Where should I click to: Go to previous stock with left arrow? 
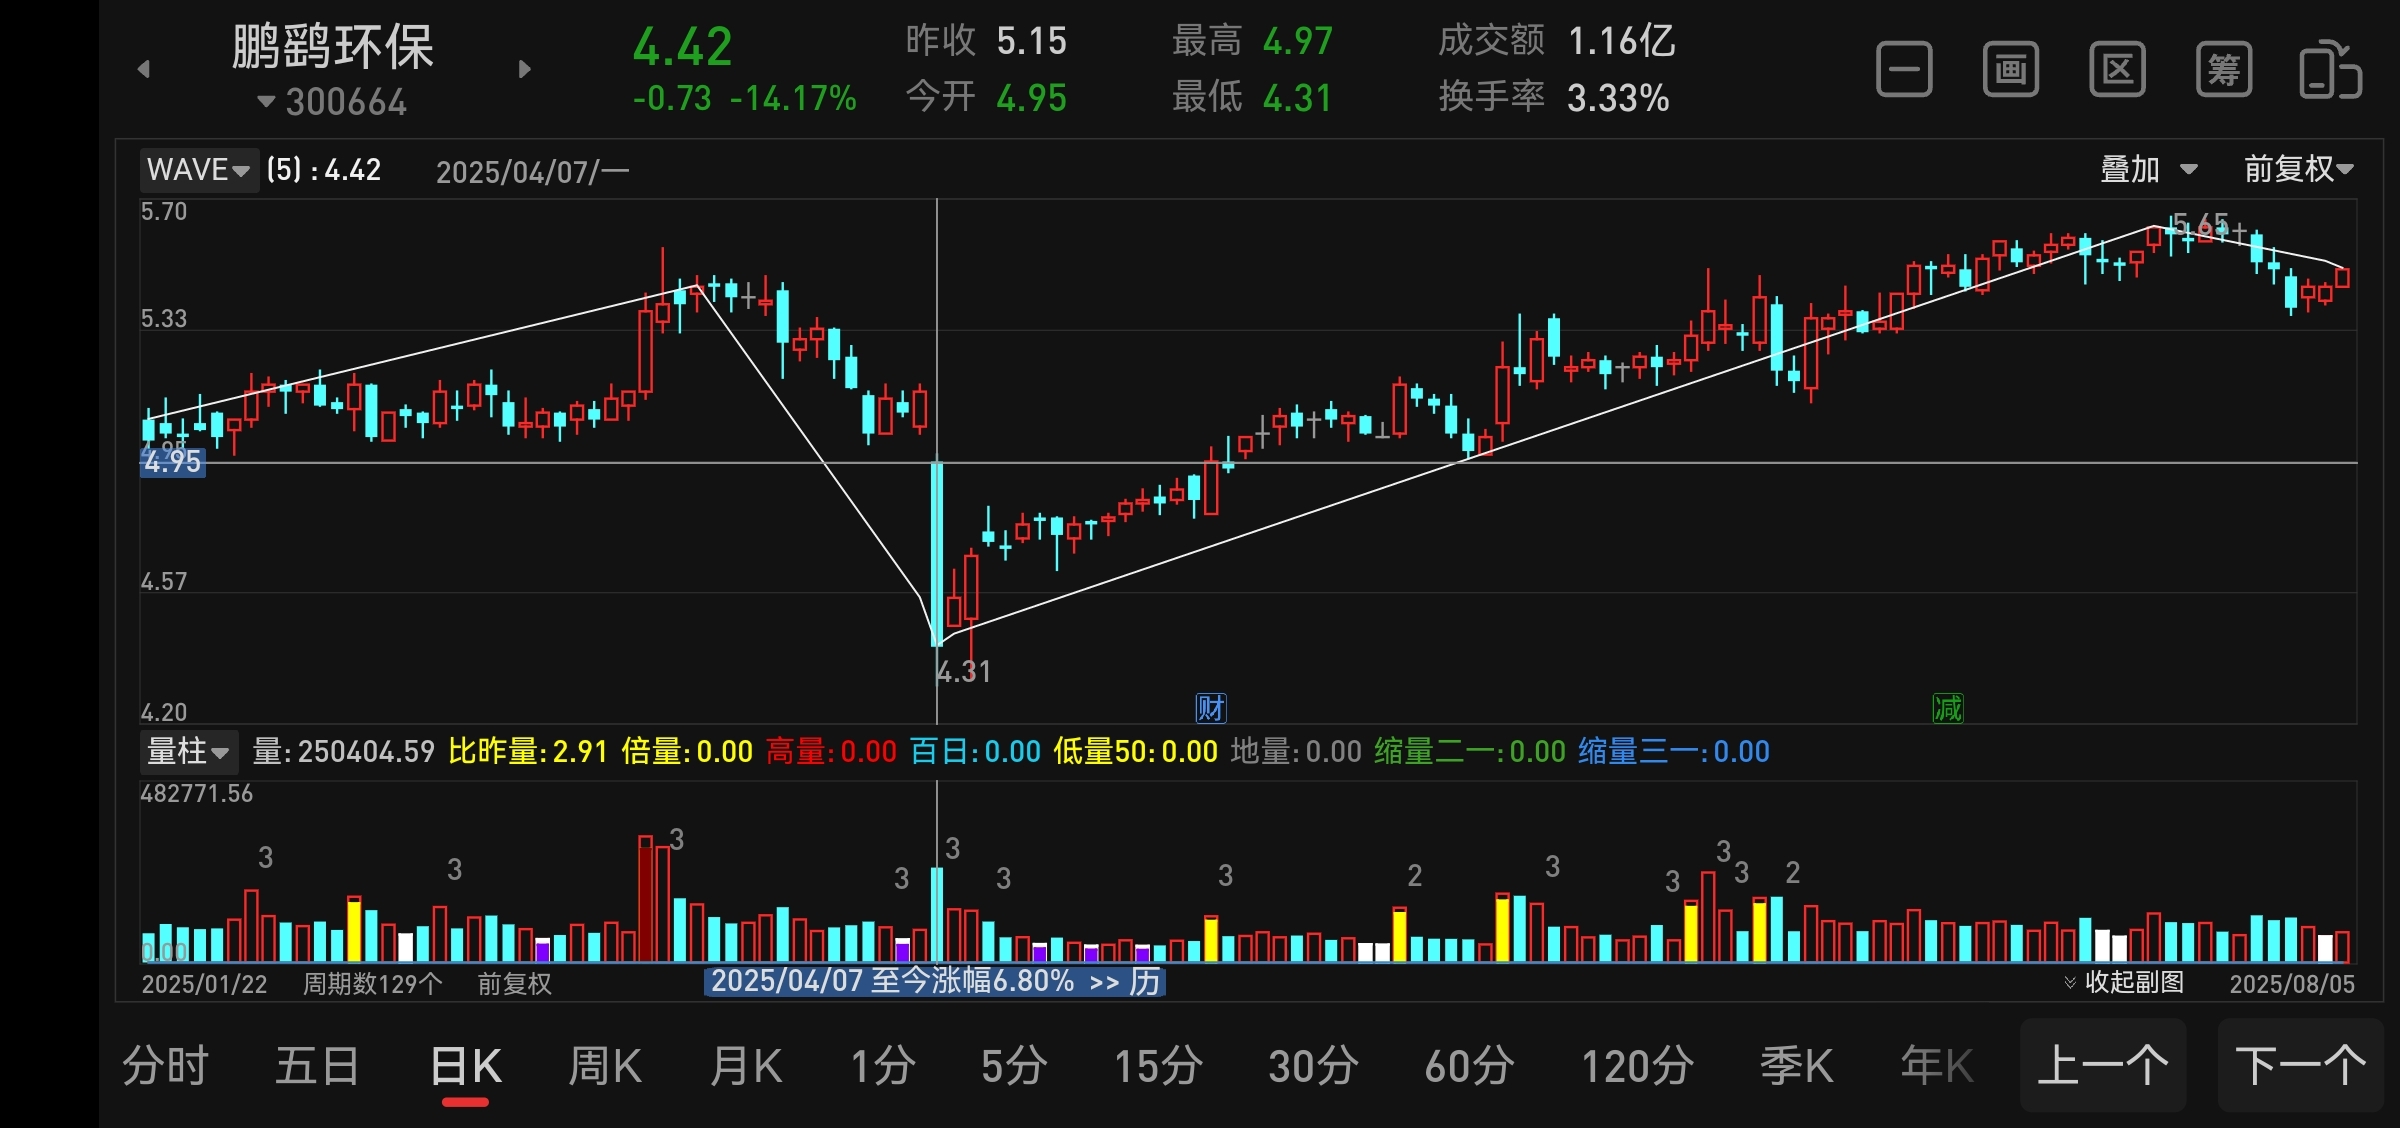point(144,69)
